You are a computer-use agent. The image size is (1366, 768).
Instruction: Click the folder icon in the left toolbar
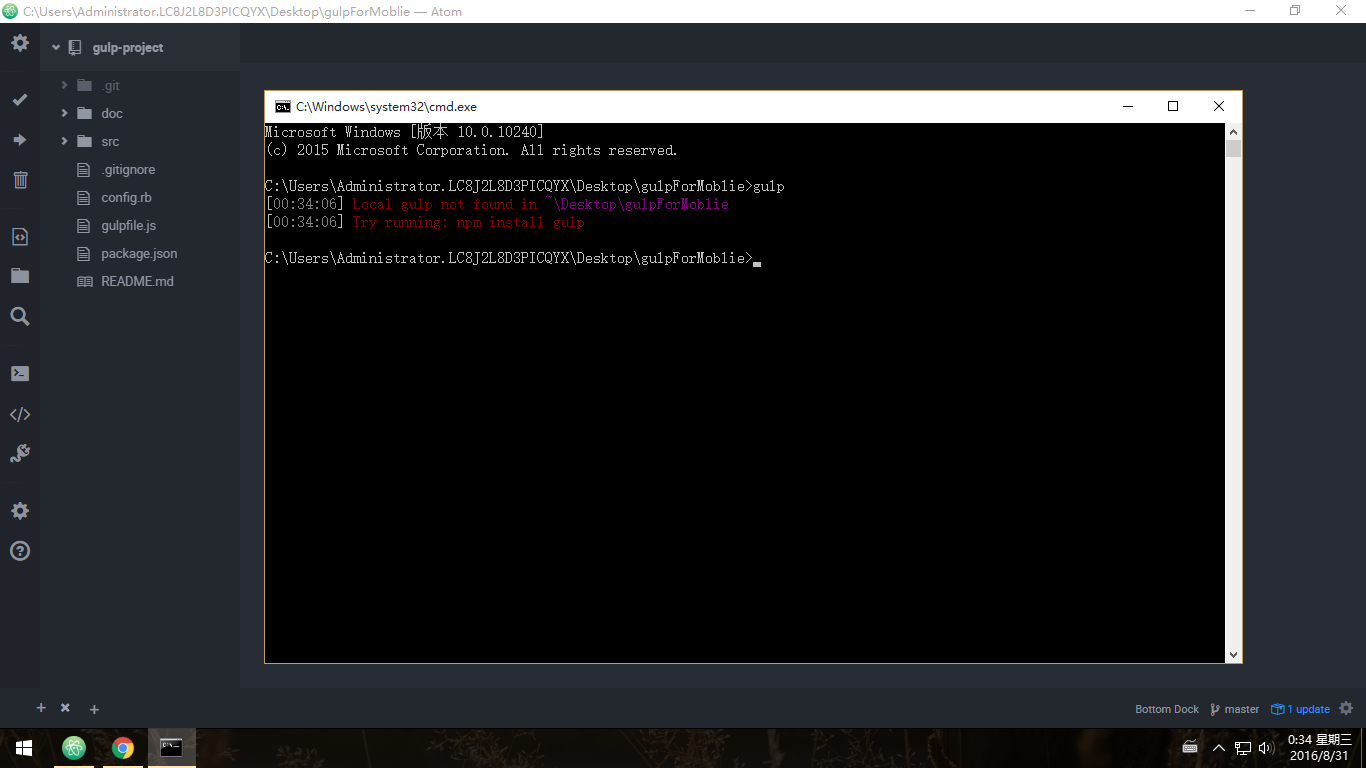pos(19,275)
